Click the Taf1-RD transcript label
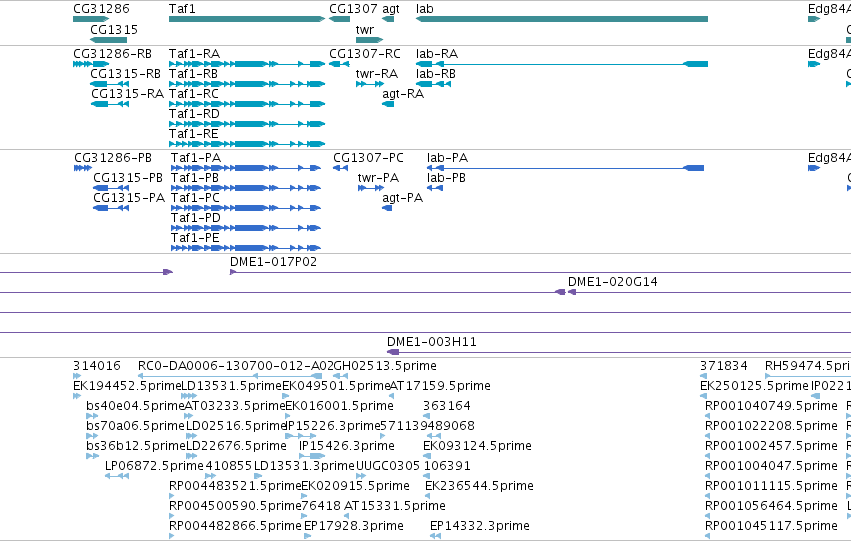The width and height of the screenshot is (851, 541). pos(194,114)
